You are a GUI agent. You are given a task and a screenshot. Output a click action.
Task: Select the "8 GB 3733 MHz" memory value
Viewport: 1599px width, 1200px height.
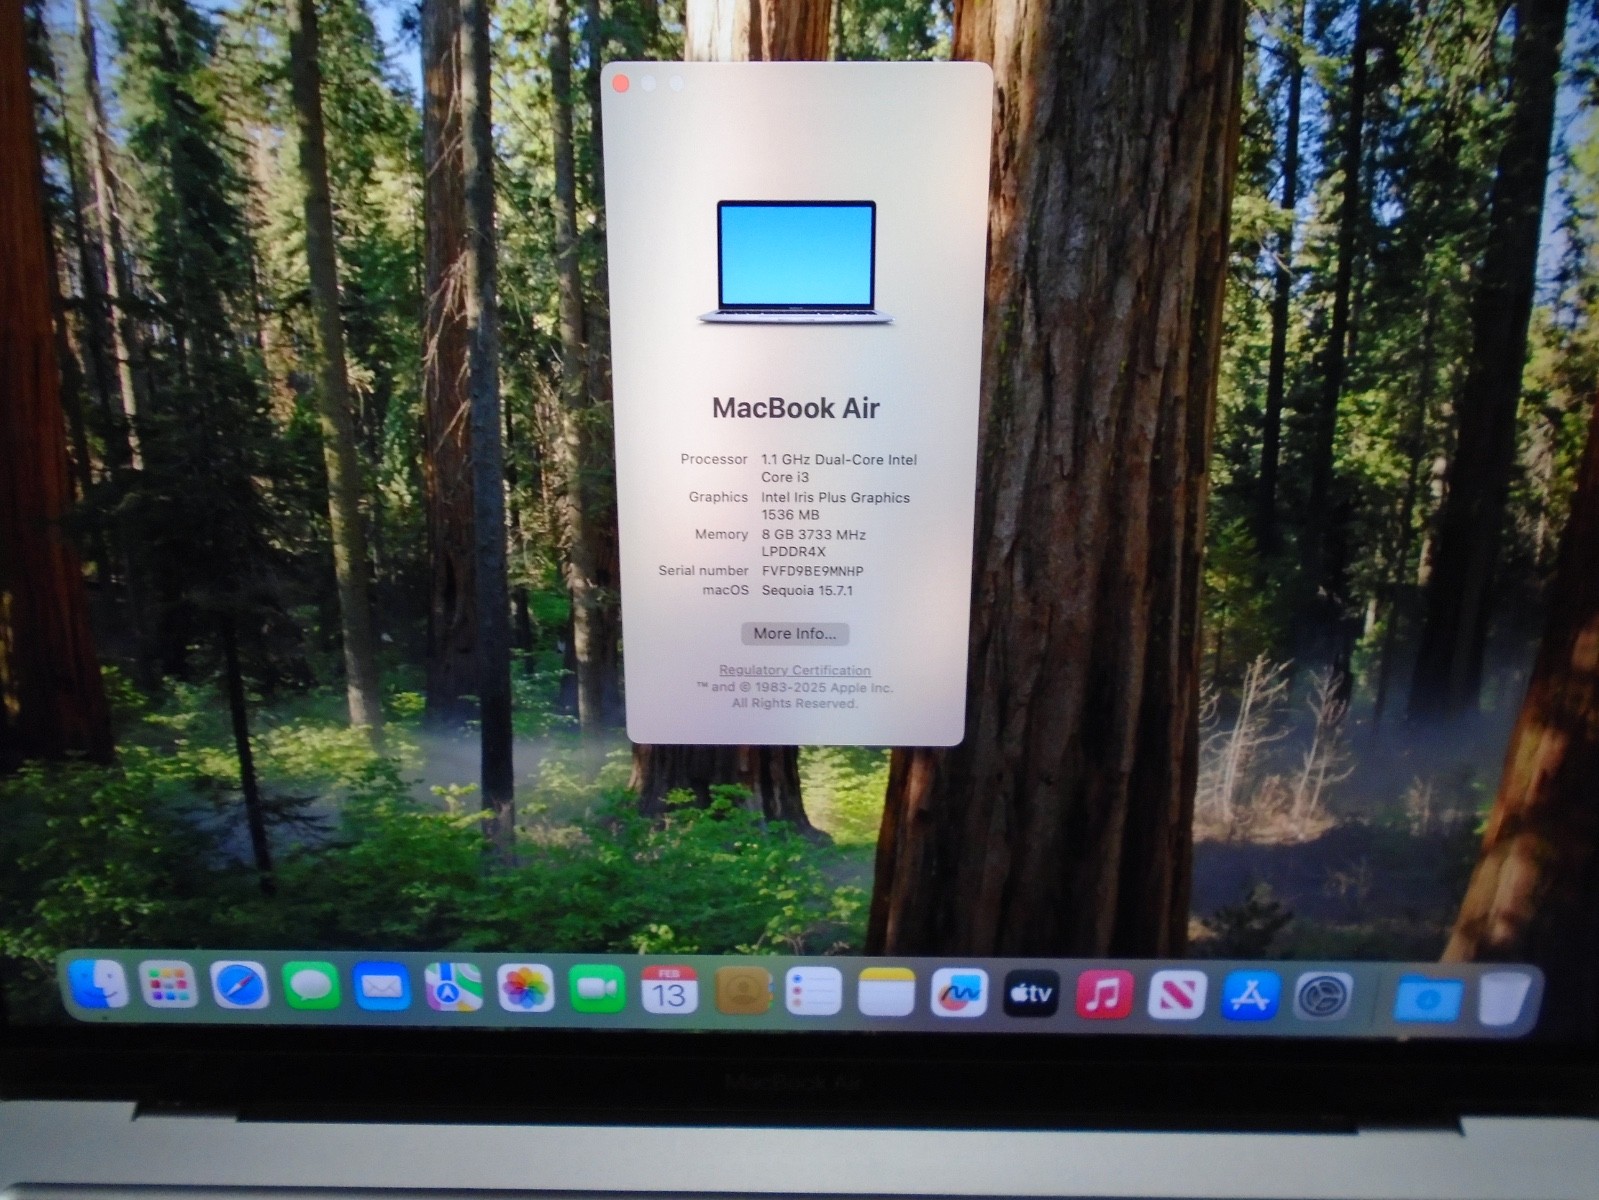click(x=814, y=535)
